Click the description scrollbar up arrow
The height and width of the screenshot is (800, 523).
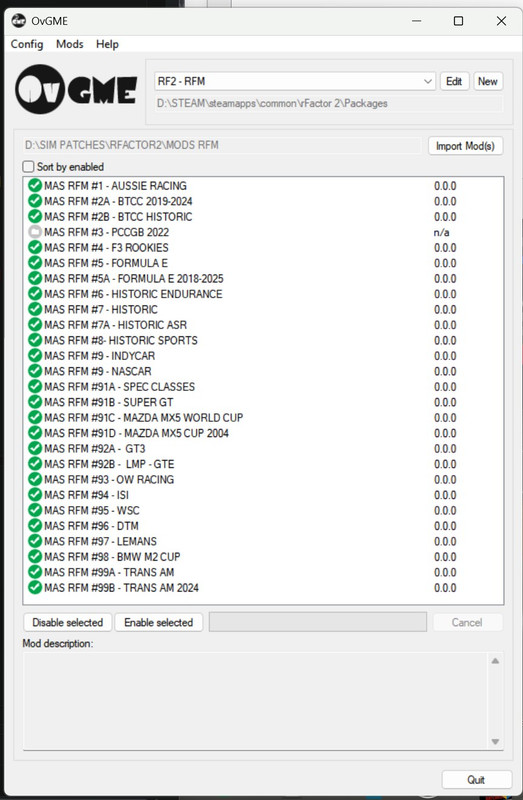tap(495, 661)
